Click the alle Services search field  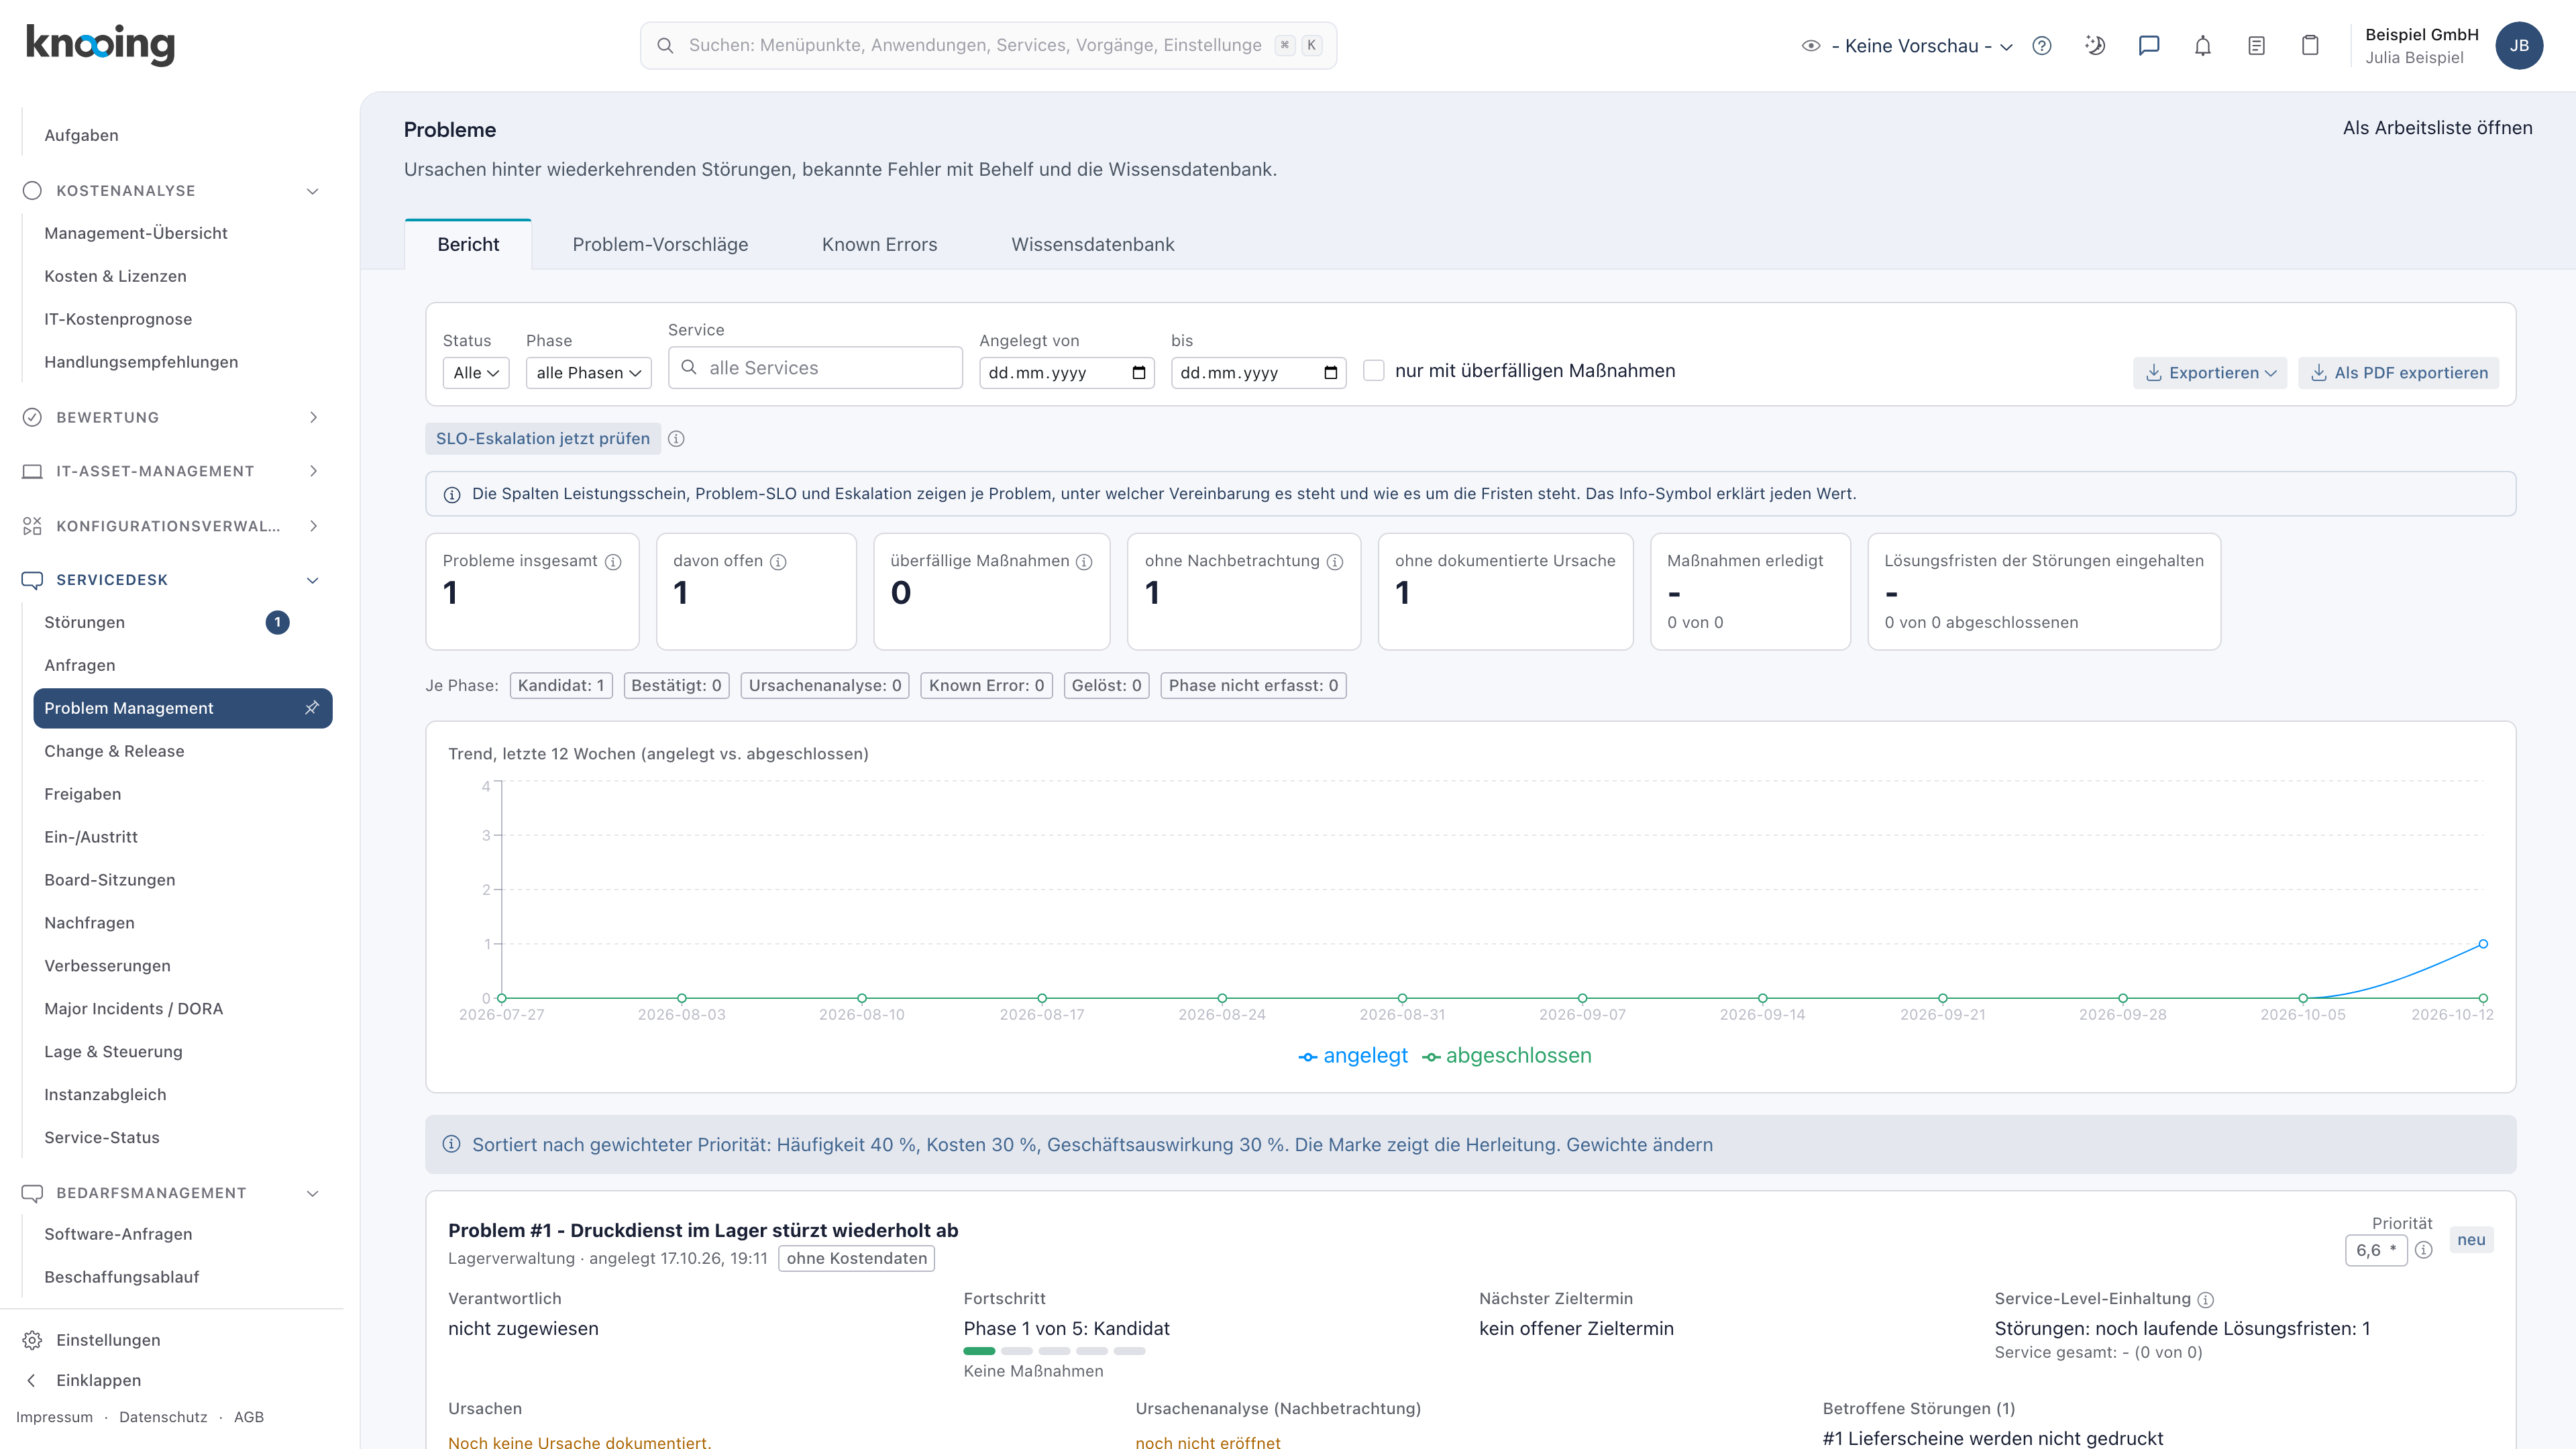[815, 368]
